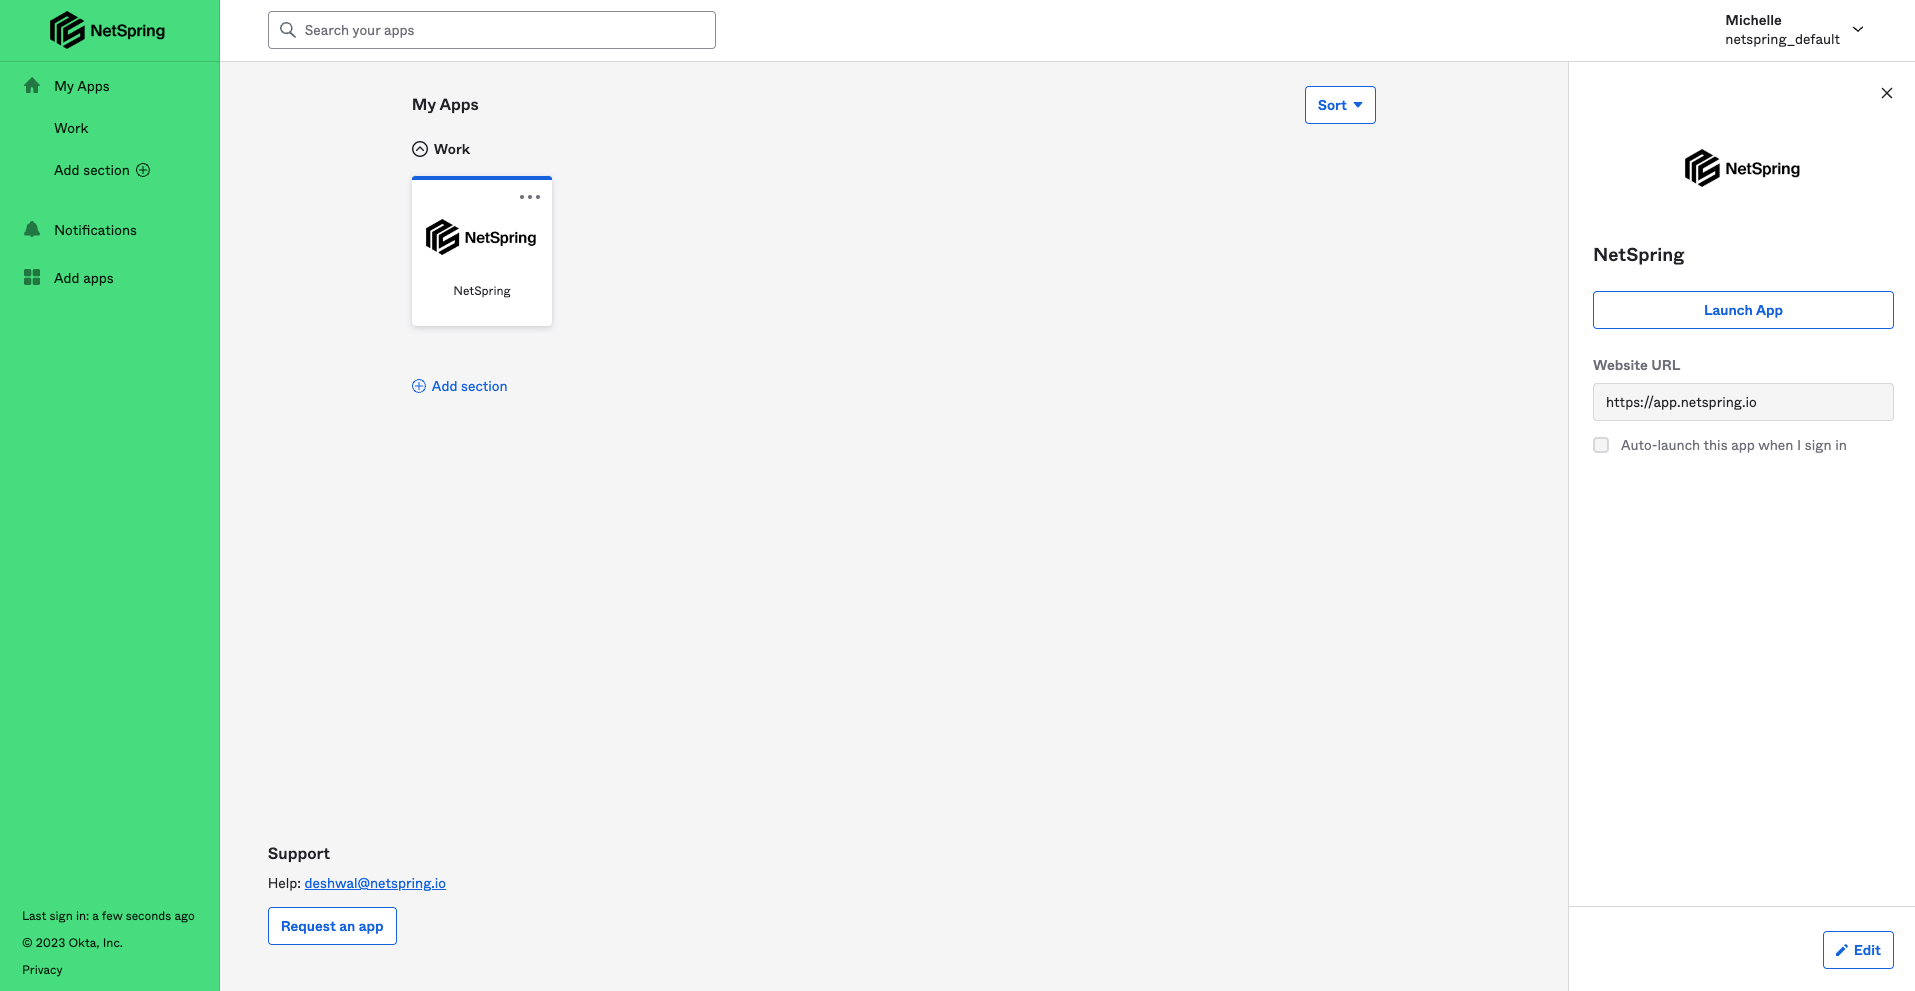
Task: Click the My Apps home icon
Action: (x=32, y=86)
